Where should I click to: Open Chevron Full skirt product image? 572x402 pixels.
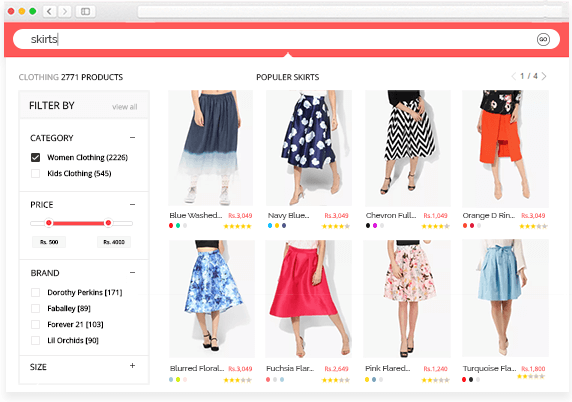407,148
